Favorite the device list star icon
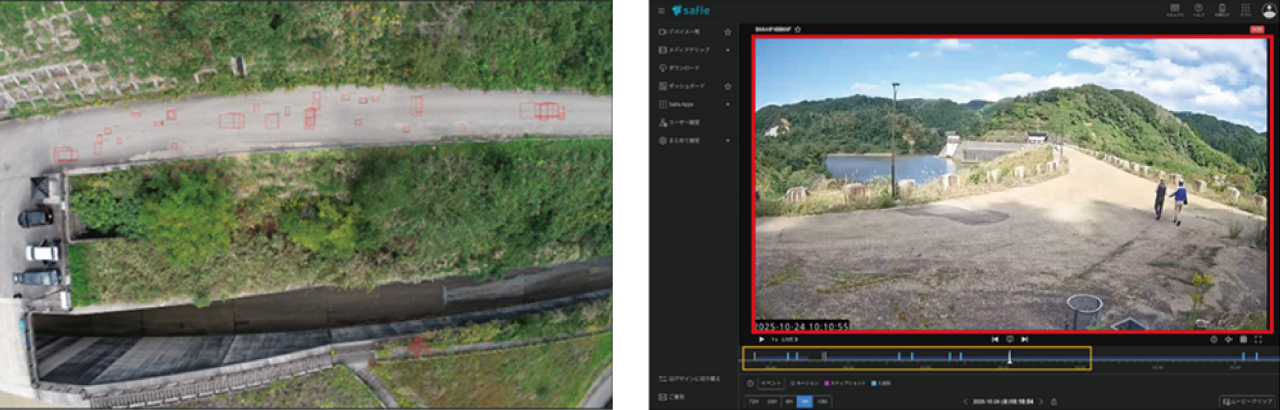1280x410 pixels. point(727,31)
